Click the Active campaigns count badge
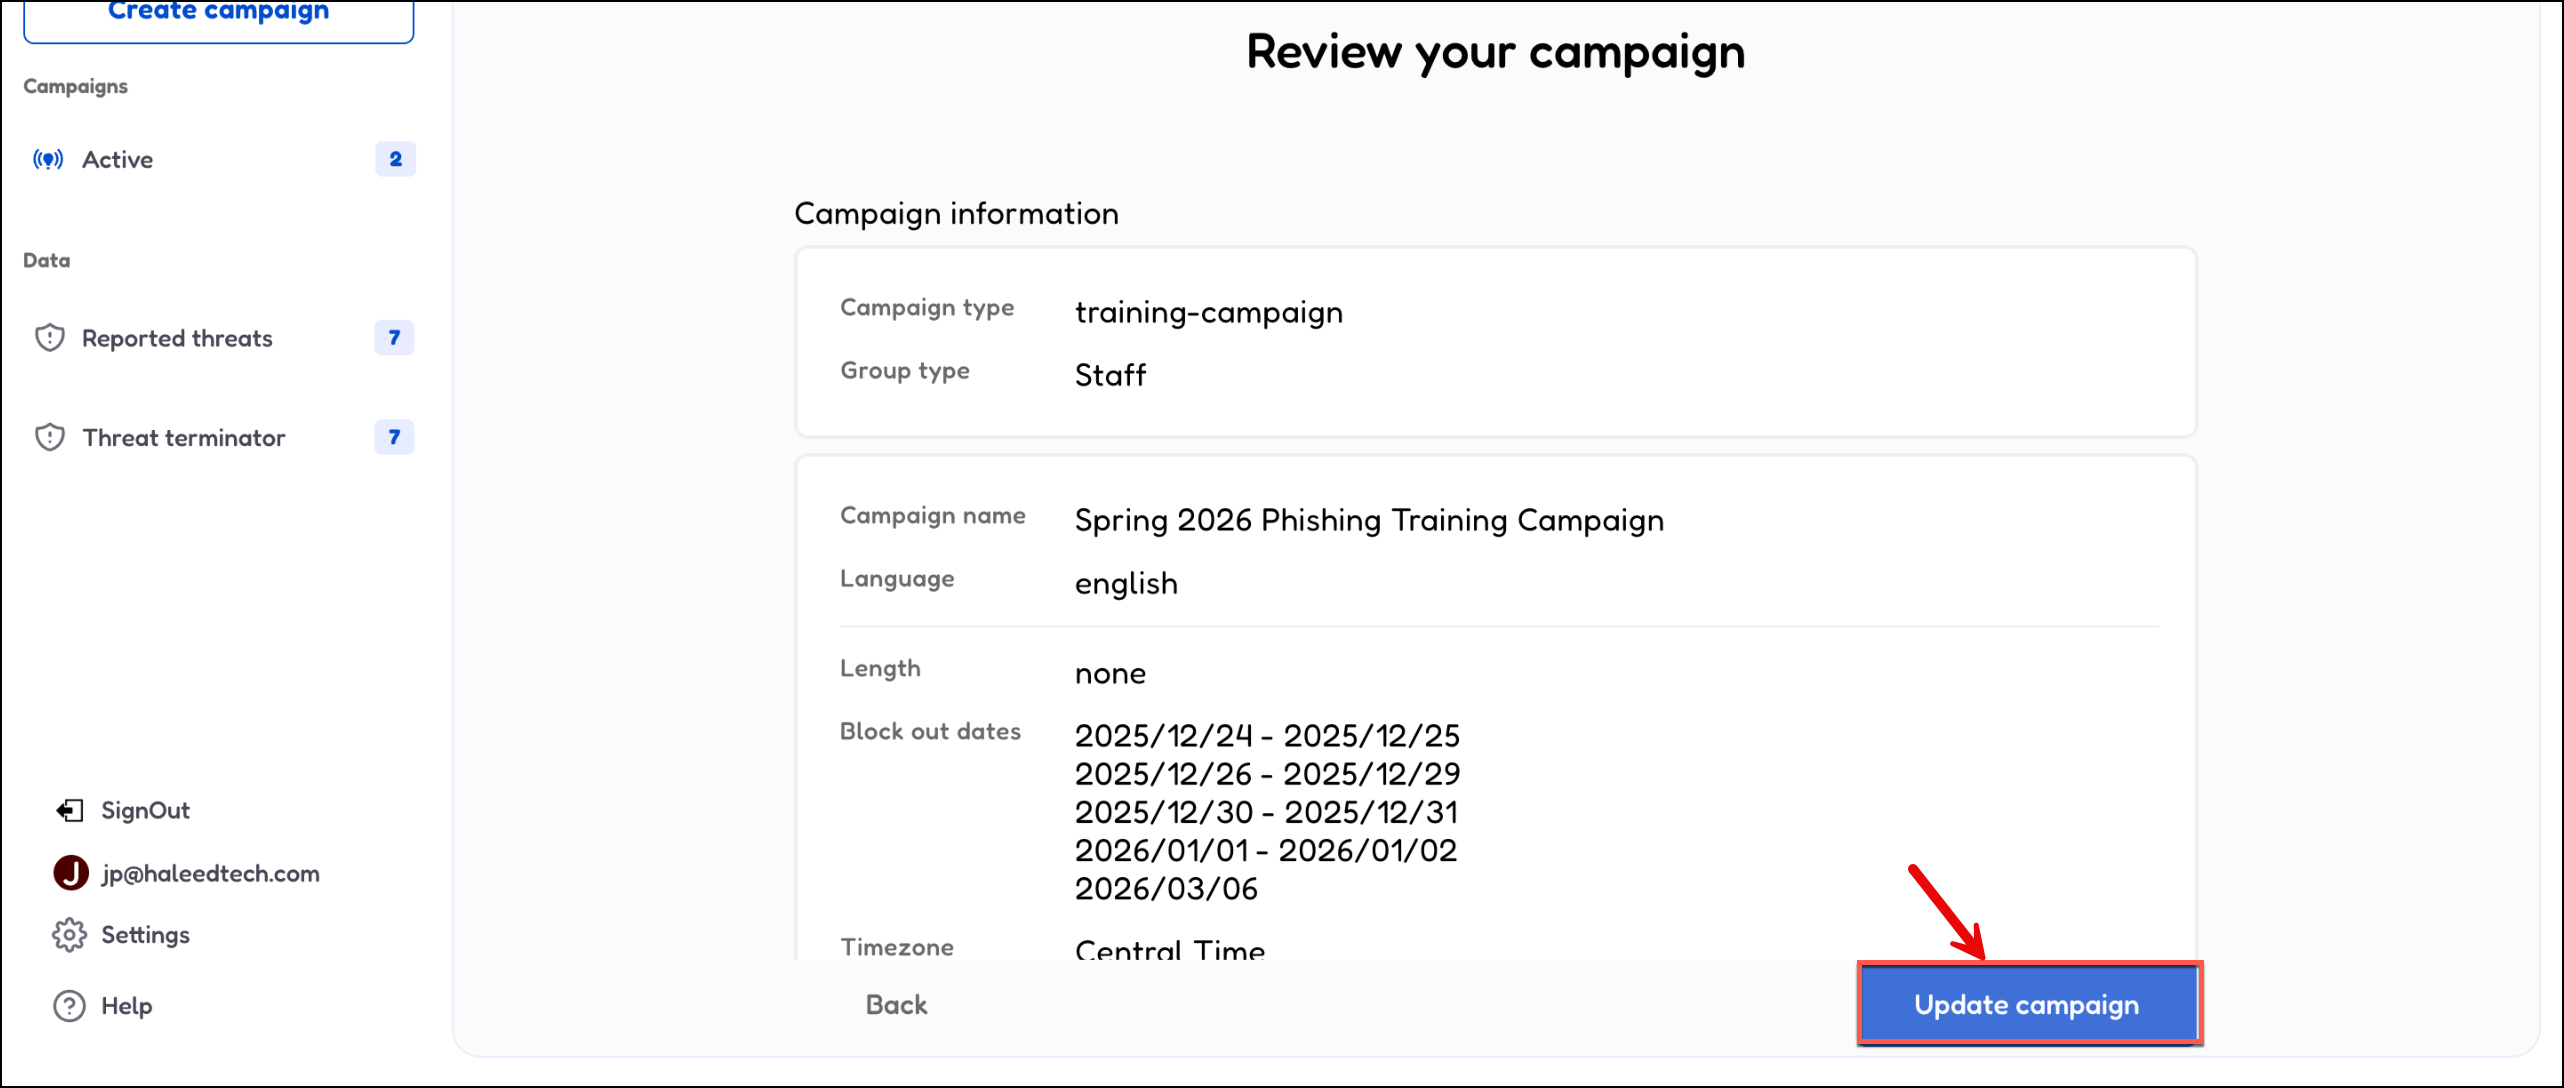 point(395,159)
